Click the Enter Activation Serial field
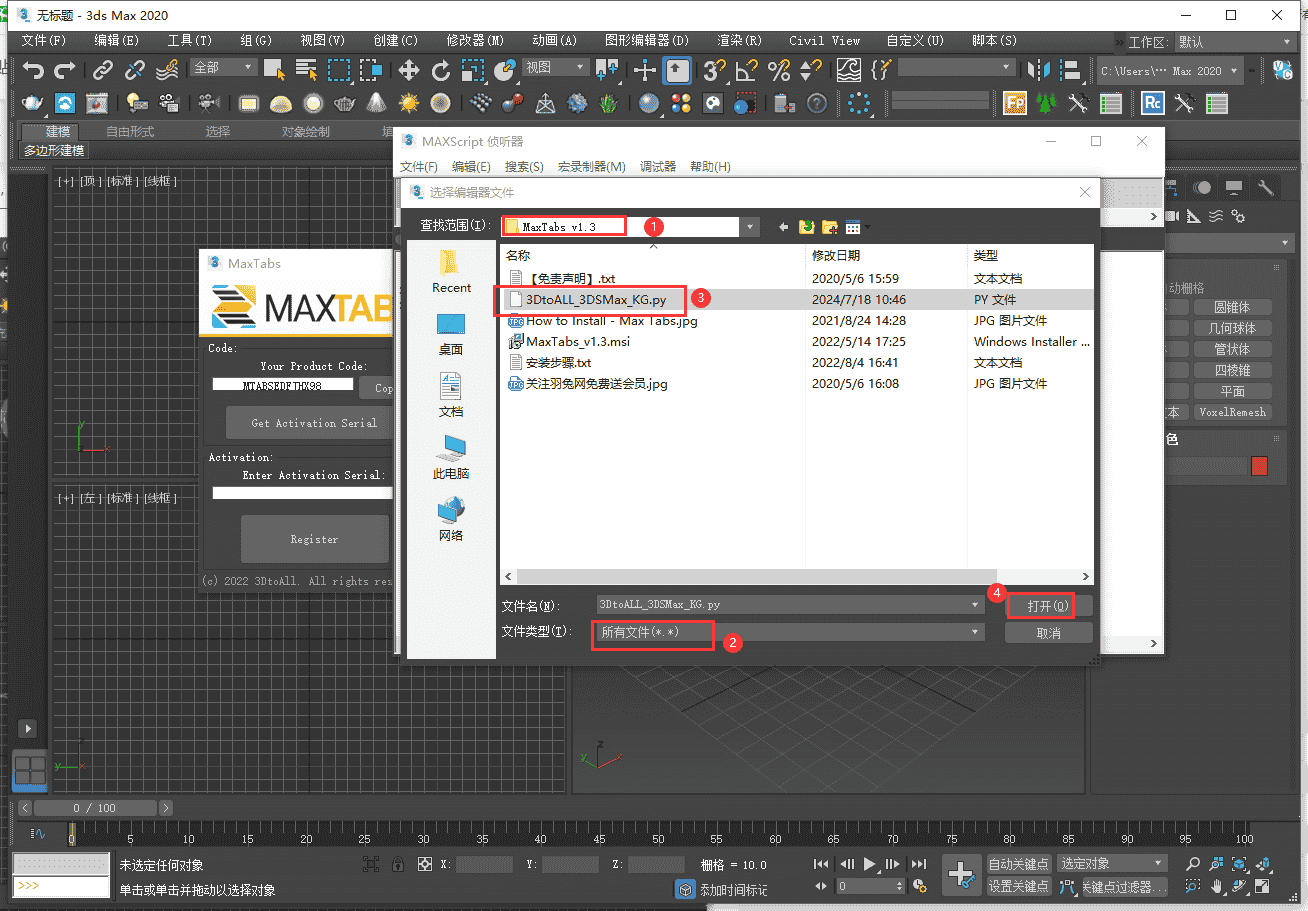 pos(303,493)
